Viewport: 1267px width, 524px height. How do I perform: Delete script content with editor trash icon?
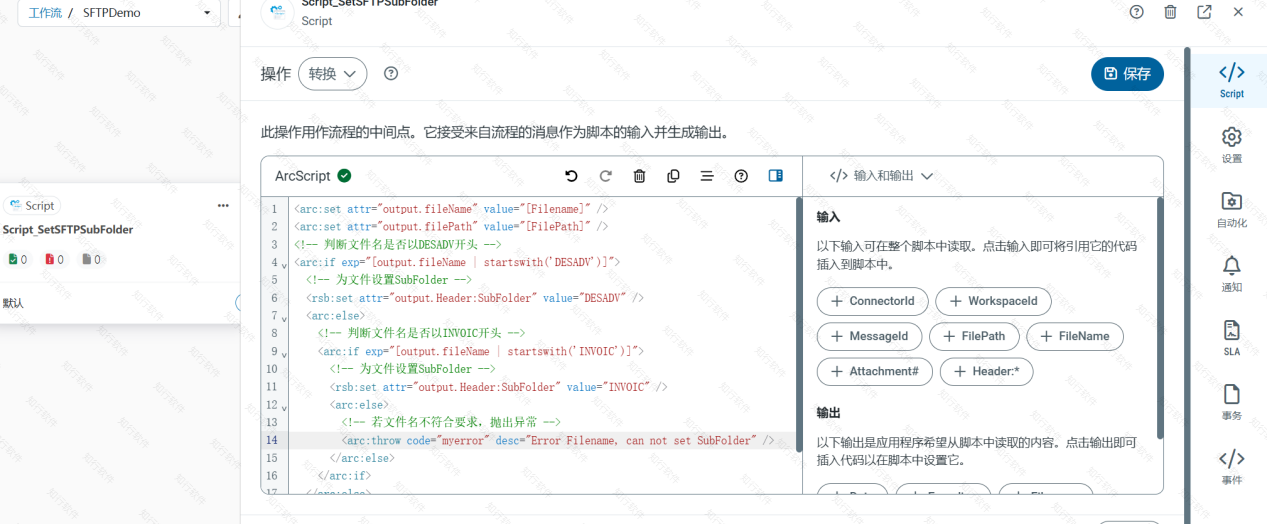tap(639, 176)
